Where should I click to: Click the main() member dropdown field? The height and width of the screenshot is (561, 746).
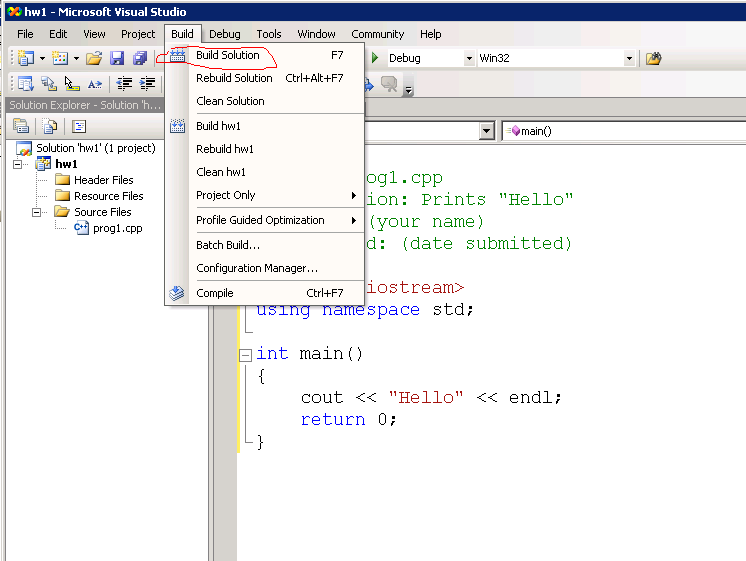[x=623, y=131]
